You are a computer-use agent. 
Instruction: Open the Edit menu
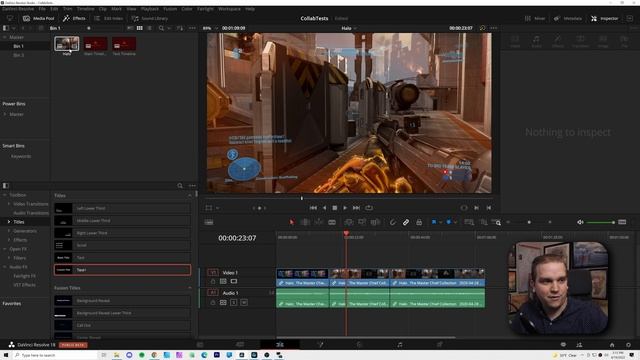coord(54,9)
